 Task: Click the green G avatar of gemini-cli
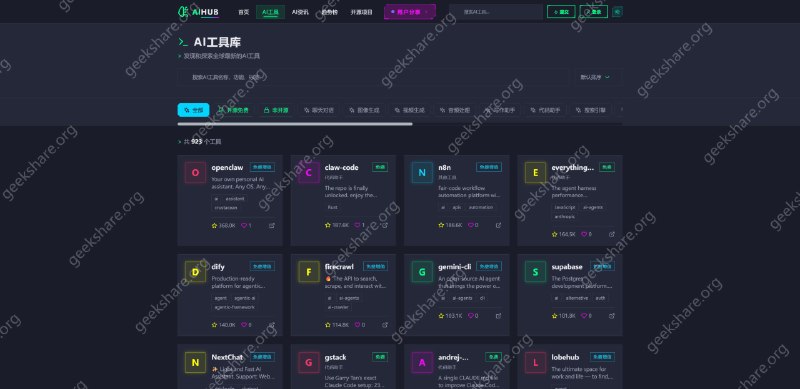tap(422, 272)
